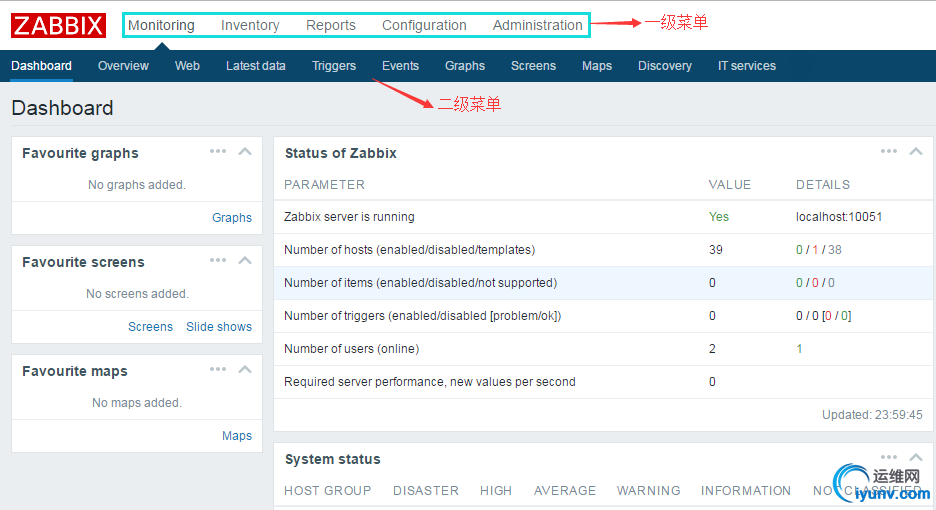Image resolution: width=936 pixels, height=510 pixels.
Task: Open the Latest data submenu
Action: (255, 66)
